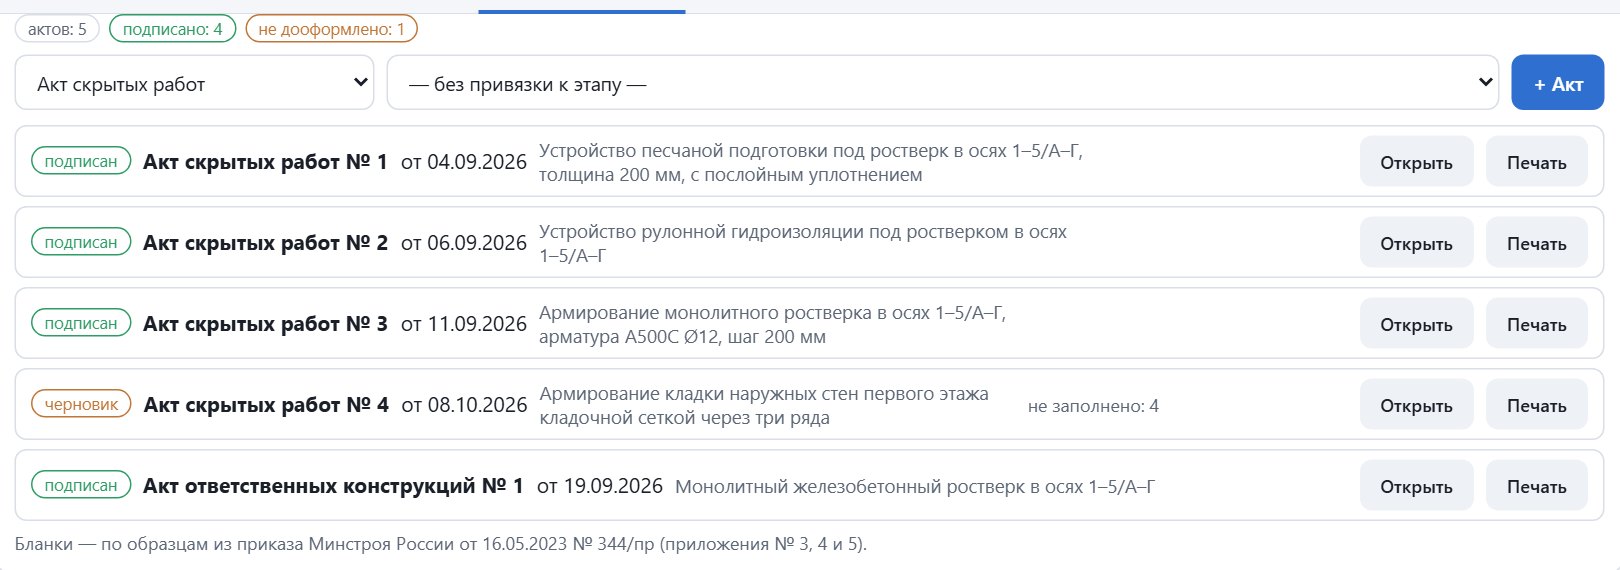
Task: Click the 'подписан' badge of Акт скрытых работ № 3
Action: point(81,324)
